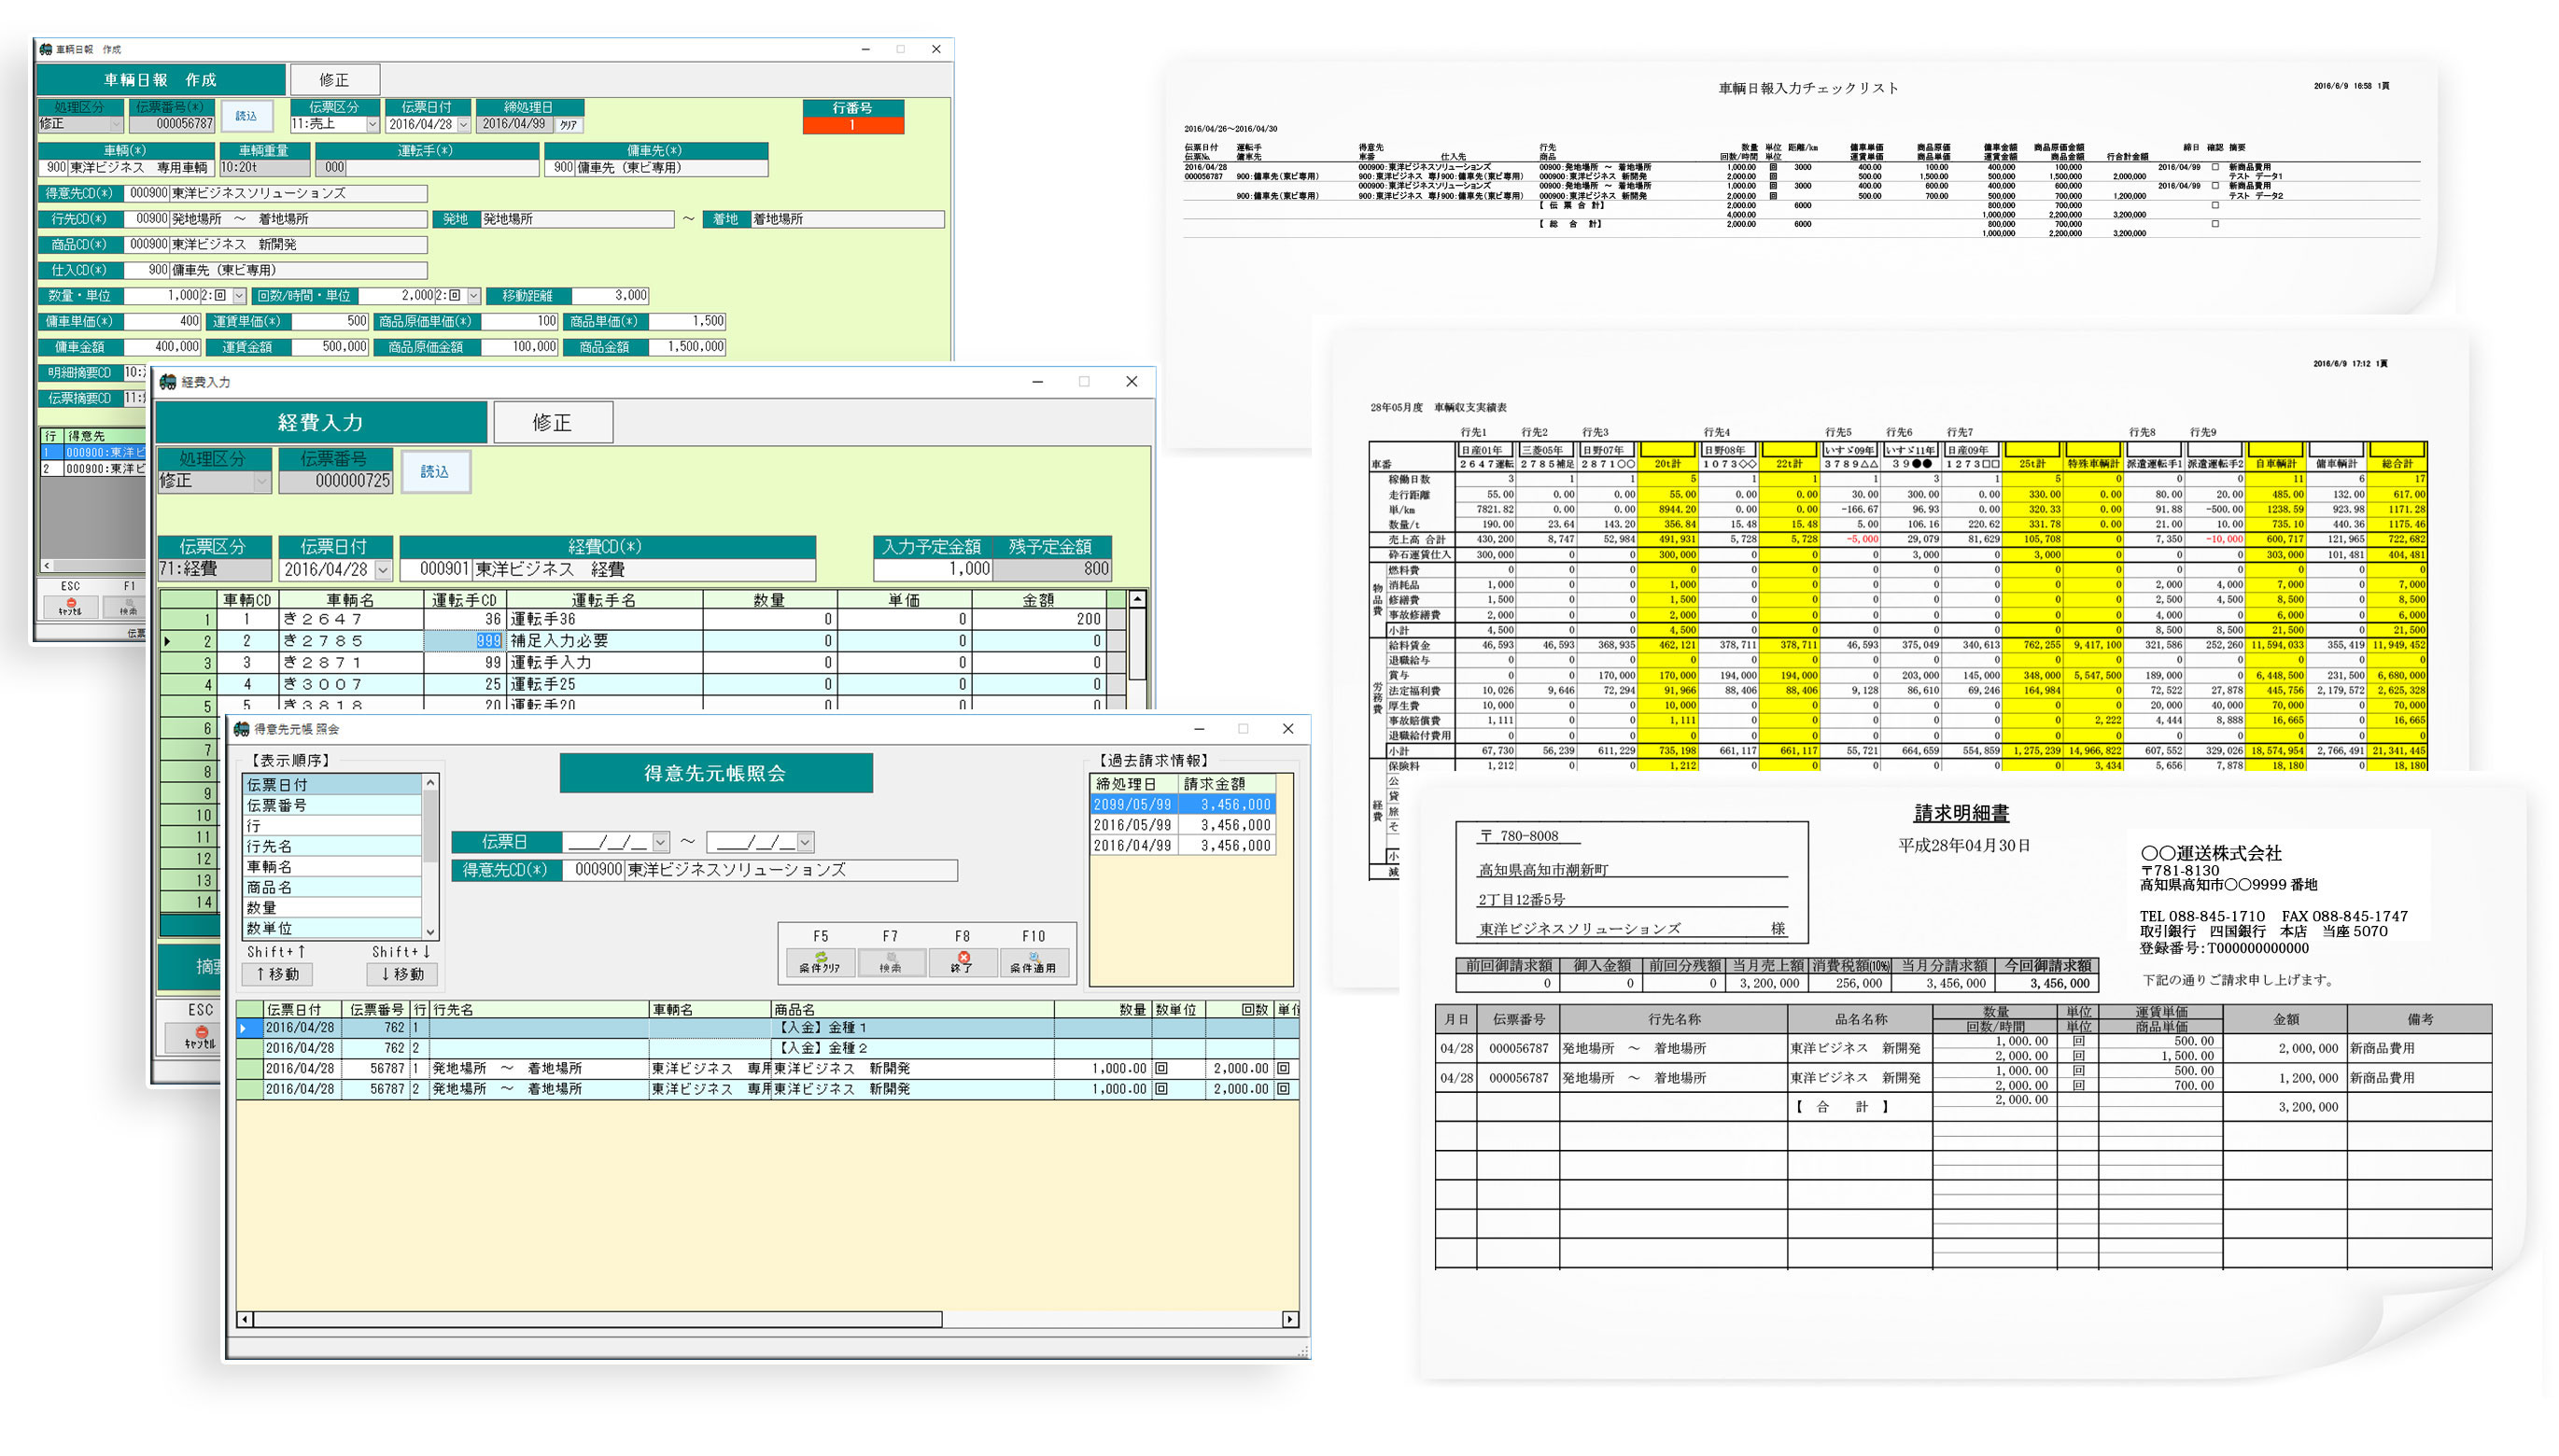Open 伝票日付 date dropdown in 経費入力 window

(383, 570)
